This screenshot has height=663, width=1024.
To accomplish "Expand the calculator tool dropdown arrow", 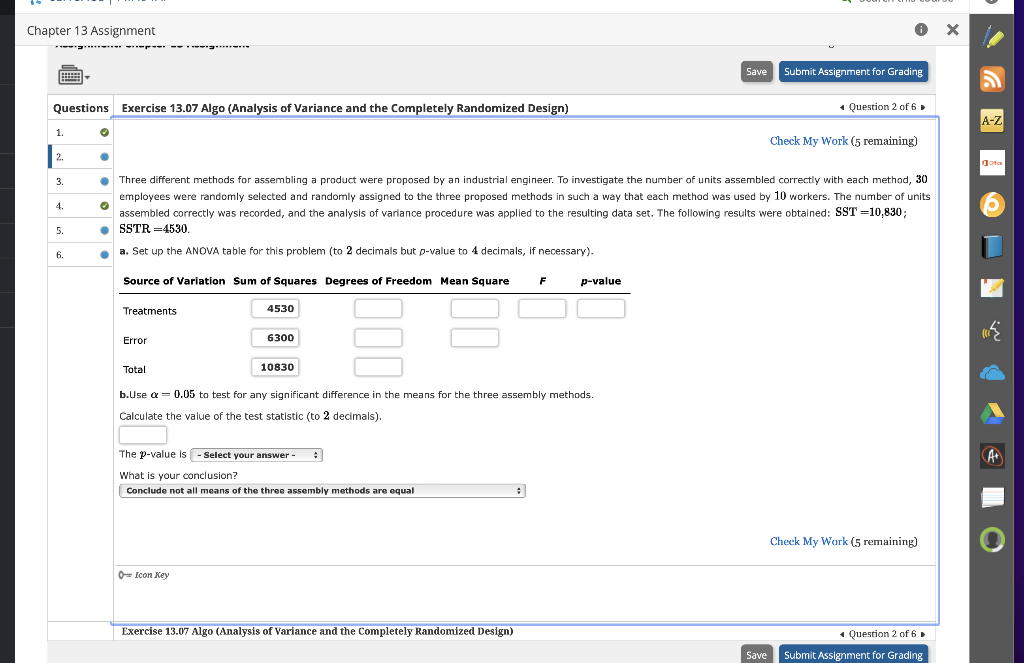I will tap(88, 77).
